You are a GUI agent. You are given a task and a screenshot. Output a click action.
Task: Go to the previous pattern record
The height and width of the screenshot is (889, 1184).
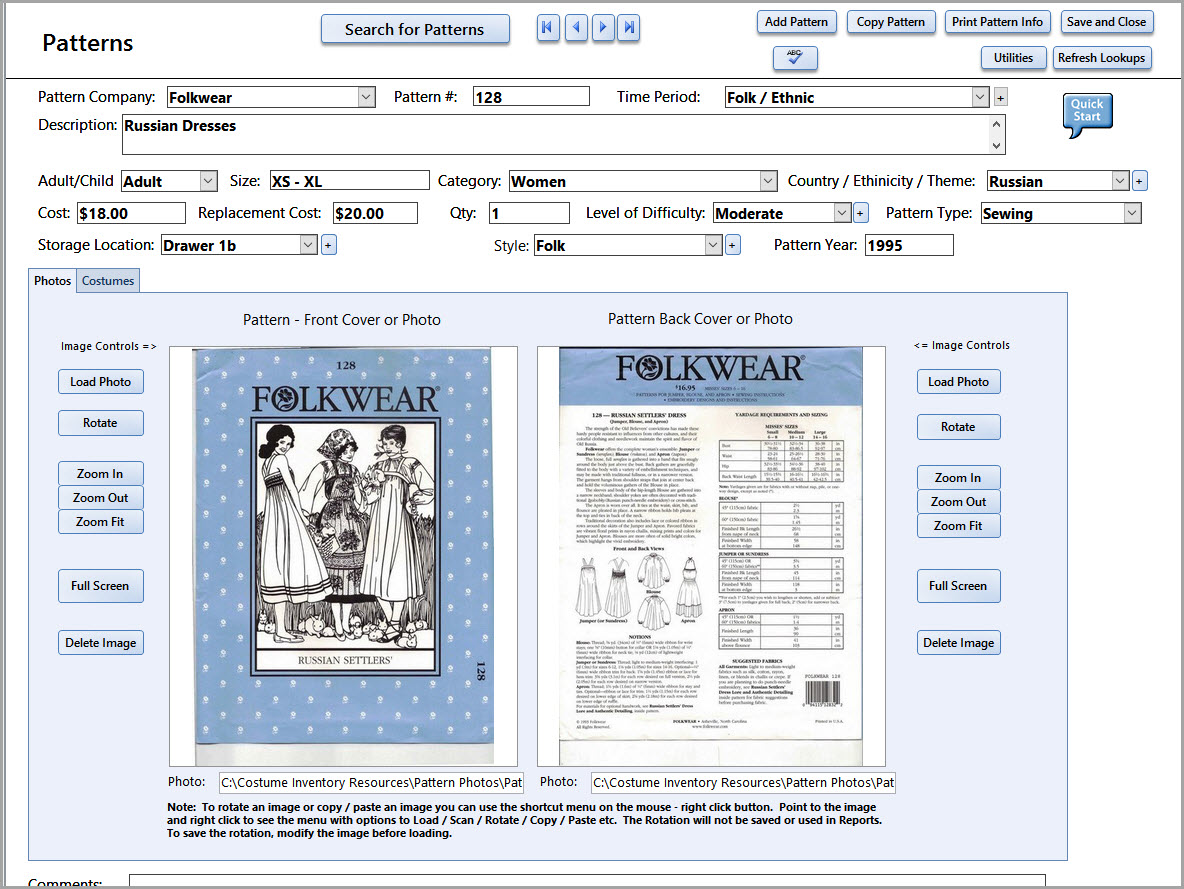576,28
